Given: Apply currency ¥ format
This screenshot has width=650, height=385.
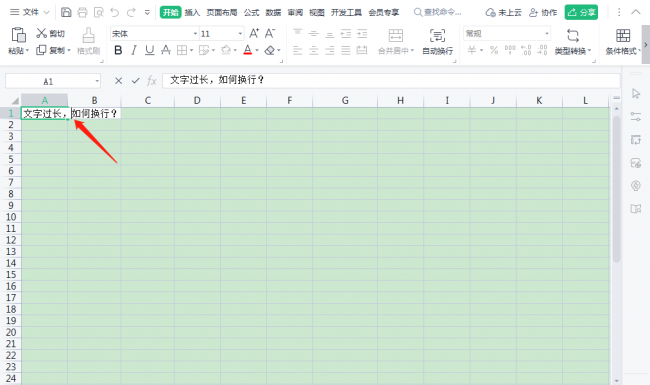Looking at the screenshot, I should (472, 51).
